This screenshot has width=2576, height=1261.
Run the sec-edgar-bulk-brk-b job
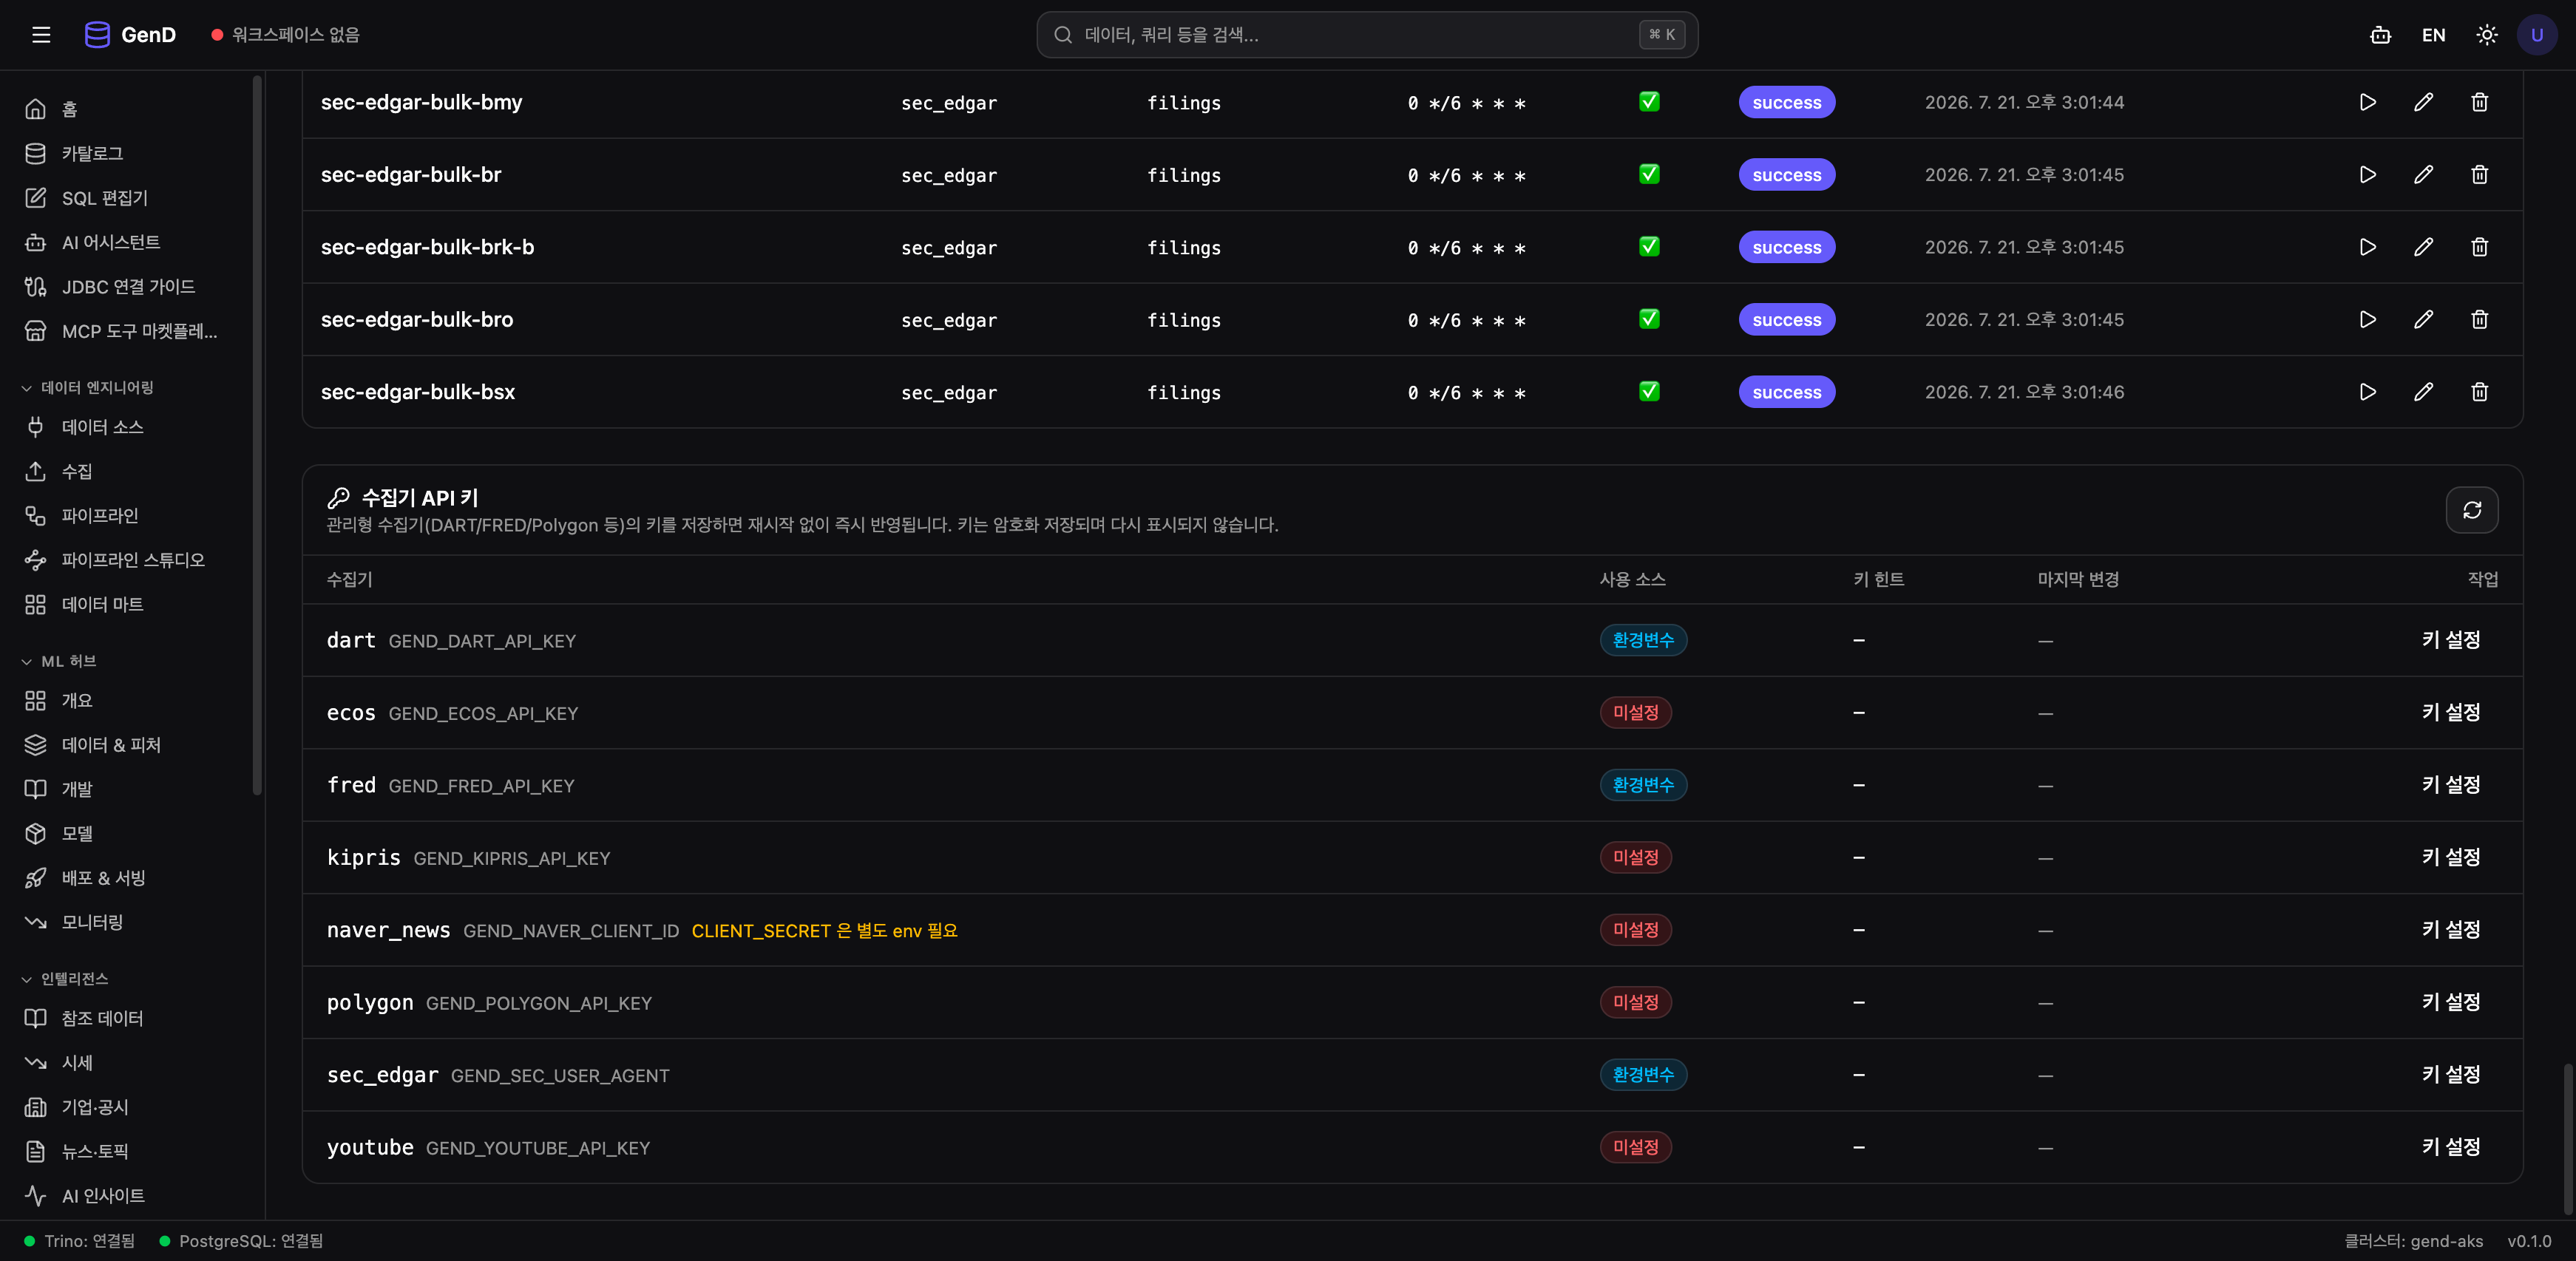2367,247
